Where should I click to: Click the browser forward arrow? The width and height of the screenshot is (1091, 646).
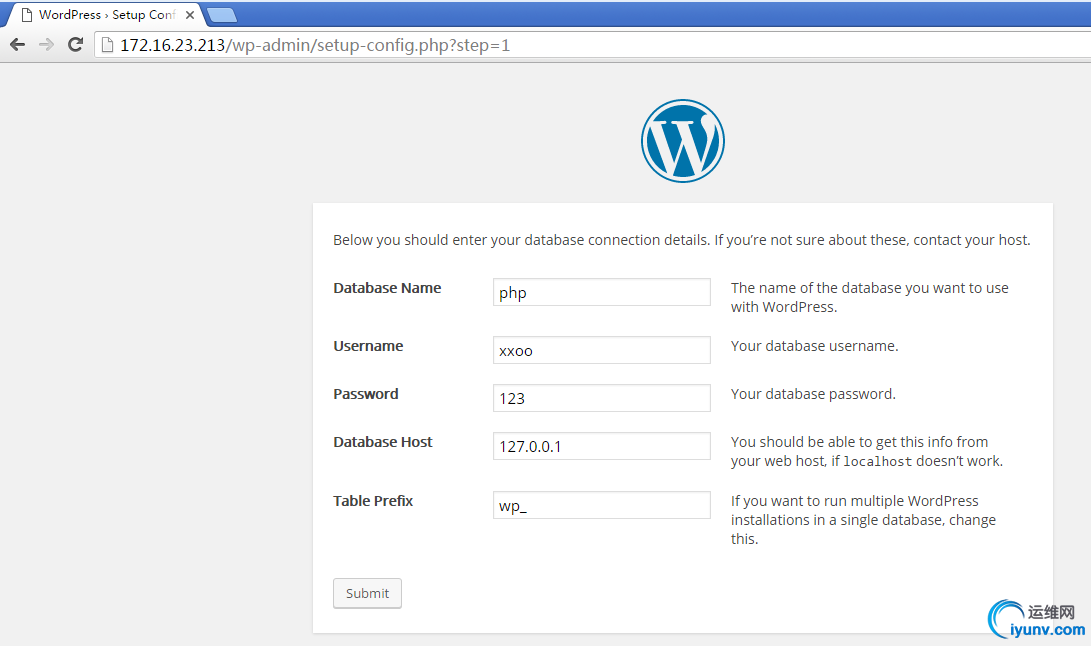click(46, 45)
